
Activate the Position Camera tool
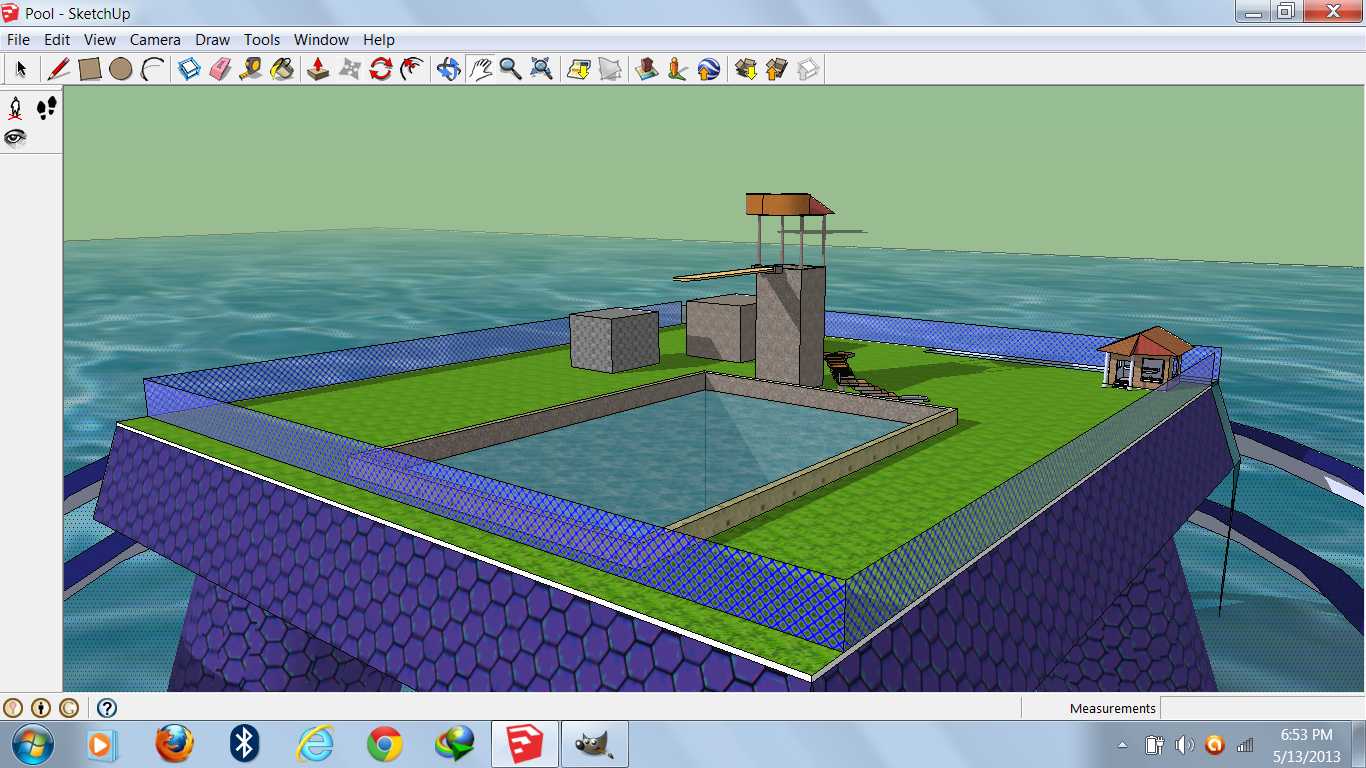16,108
